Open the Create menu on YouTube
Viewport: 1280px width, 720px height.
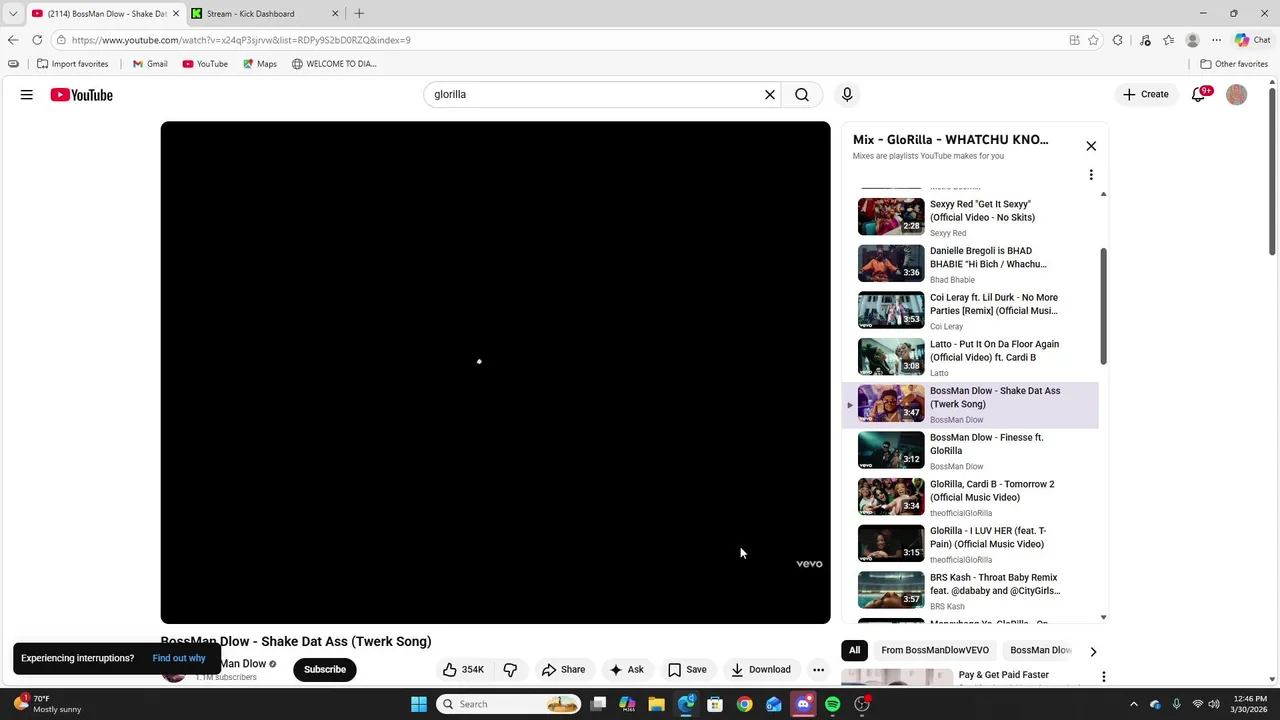tap(1145, 95)
